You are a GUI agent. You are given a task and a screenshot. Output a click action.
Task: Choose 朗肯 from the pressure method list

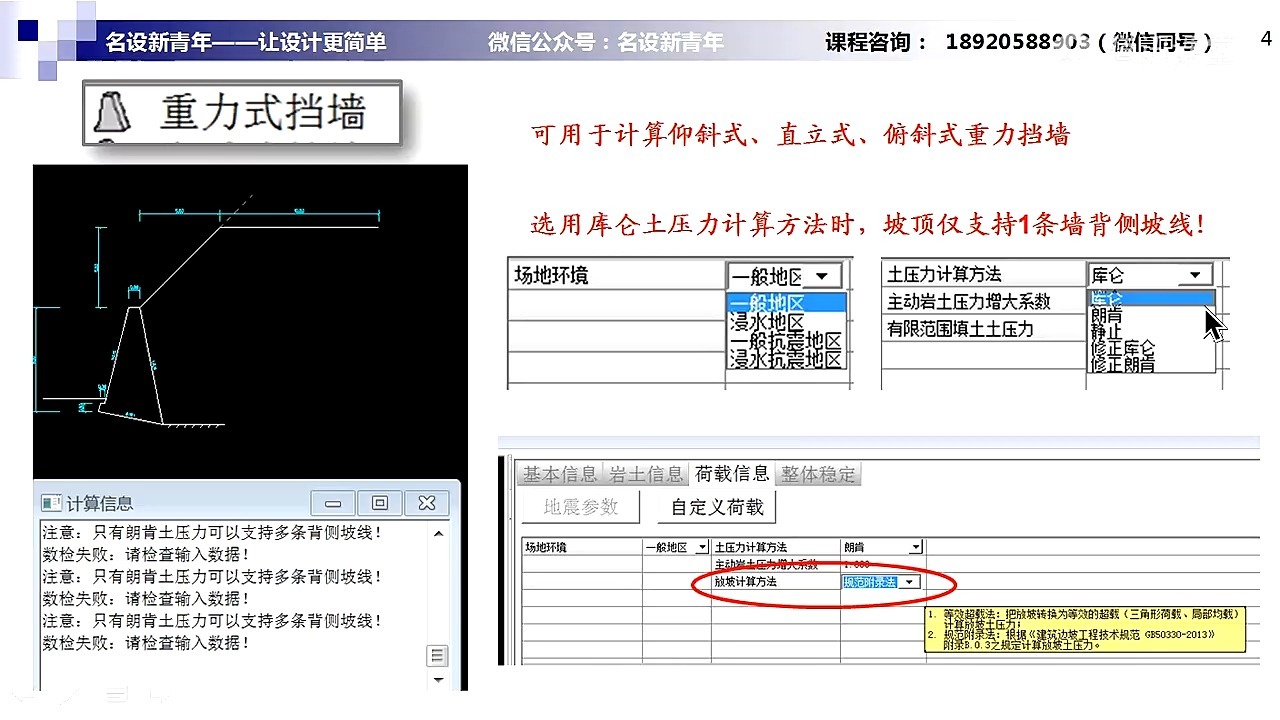[1151, 315]
